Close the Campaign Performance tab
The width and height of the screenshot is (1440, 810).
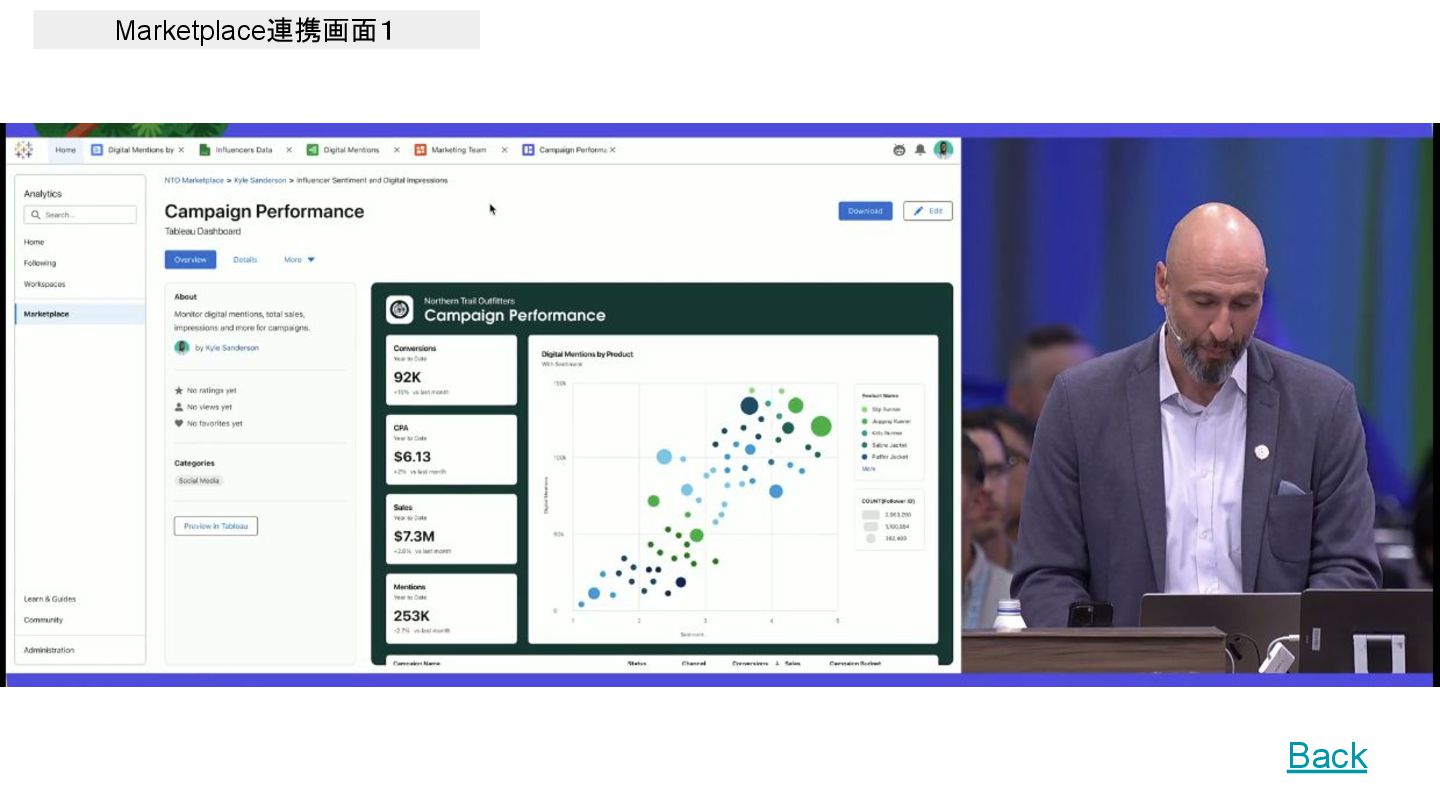613,150
